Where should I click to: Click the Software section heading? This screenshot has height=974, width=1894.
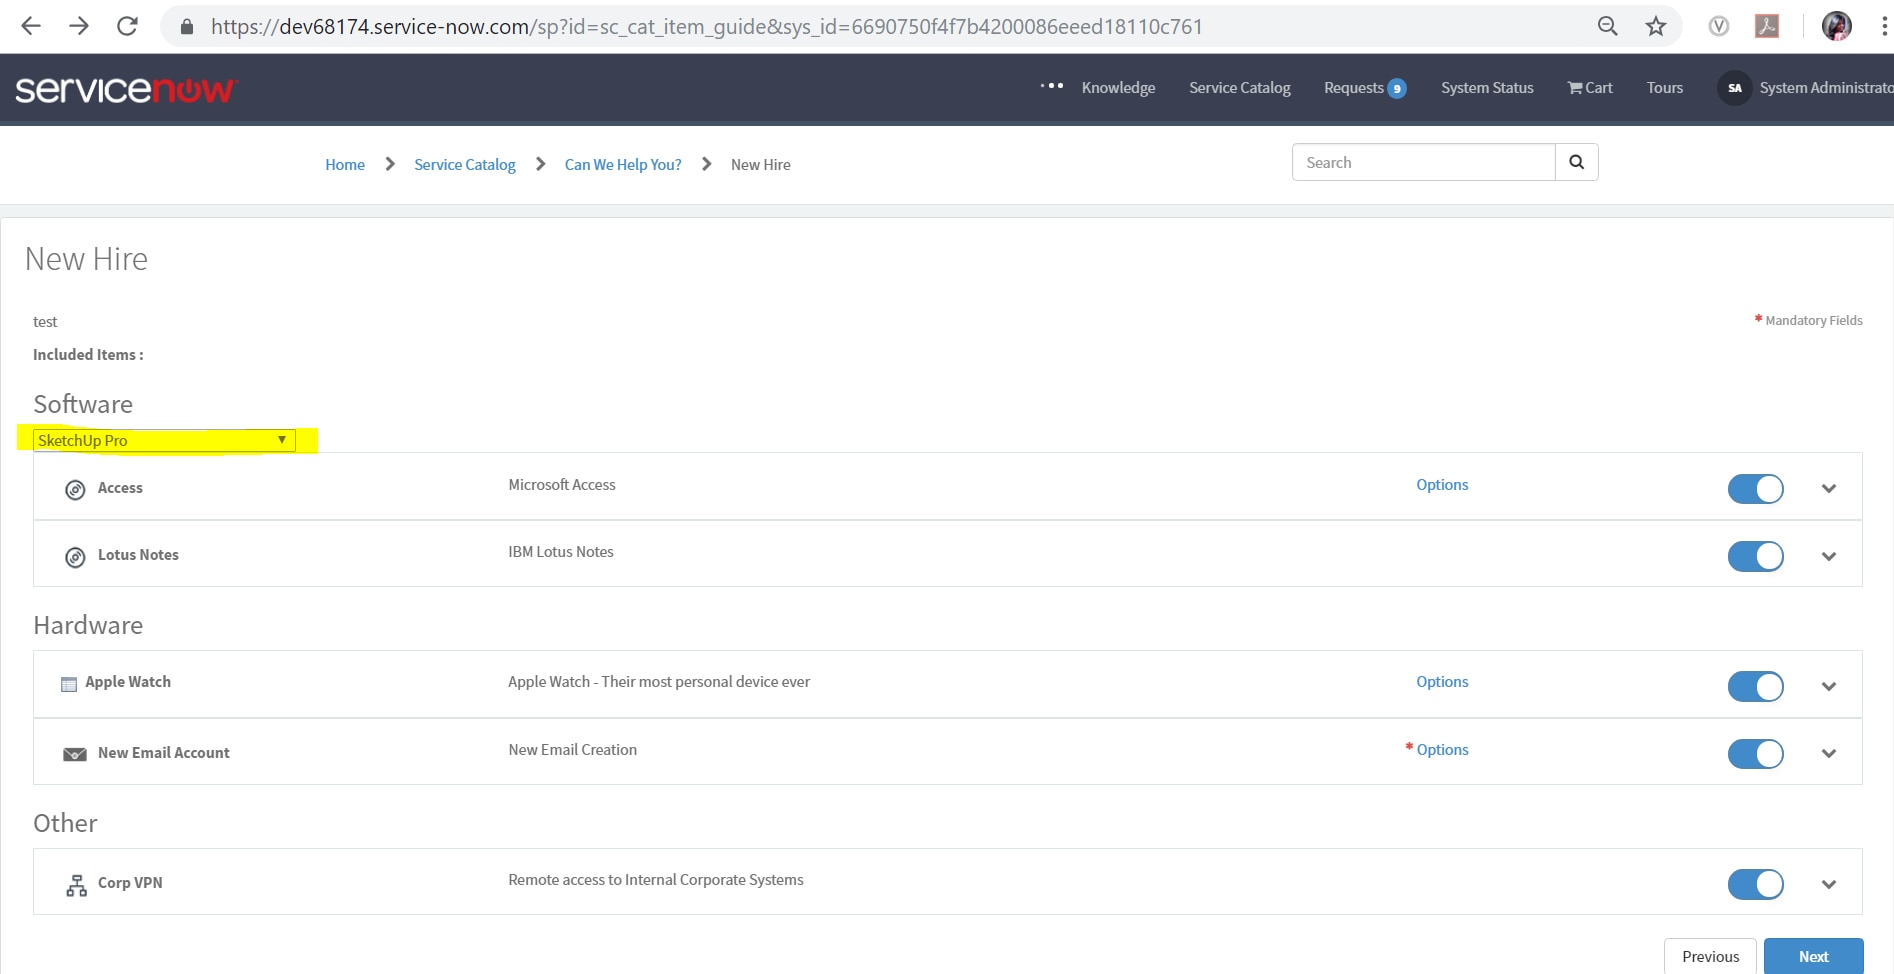tap(83, 404)
